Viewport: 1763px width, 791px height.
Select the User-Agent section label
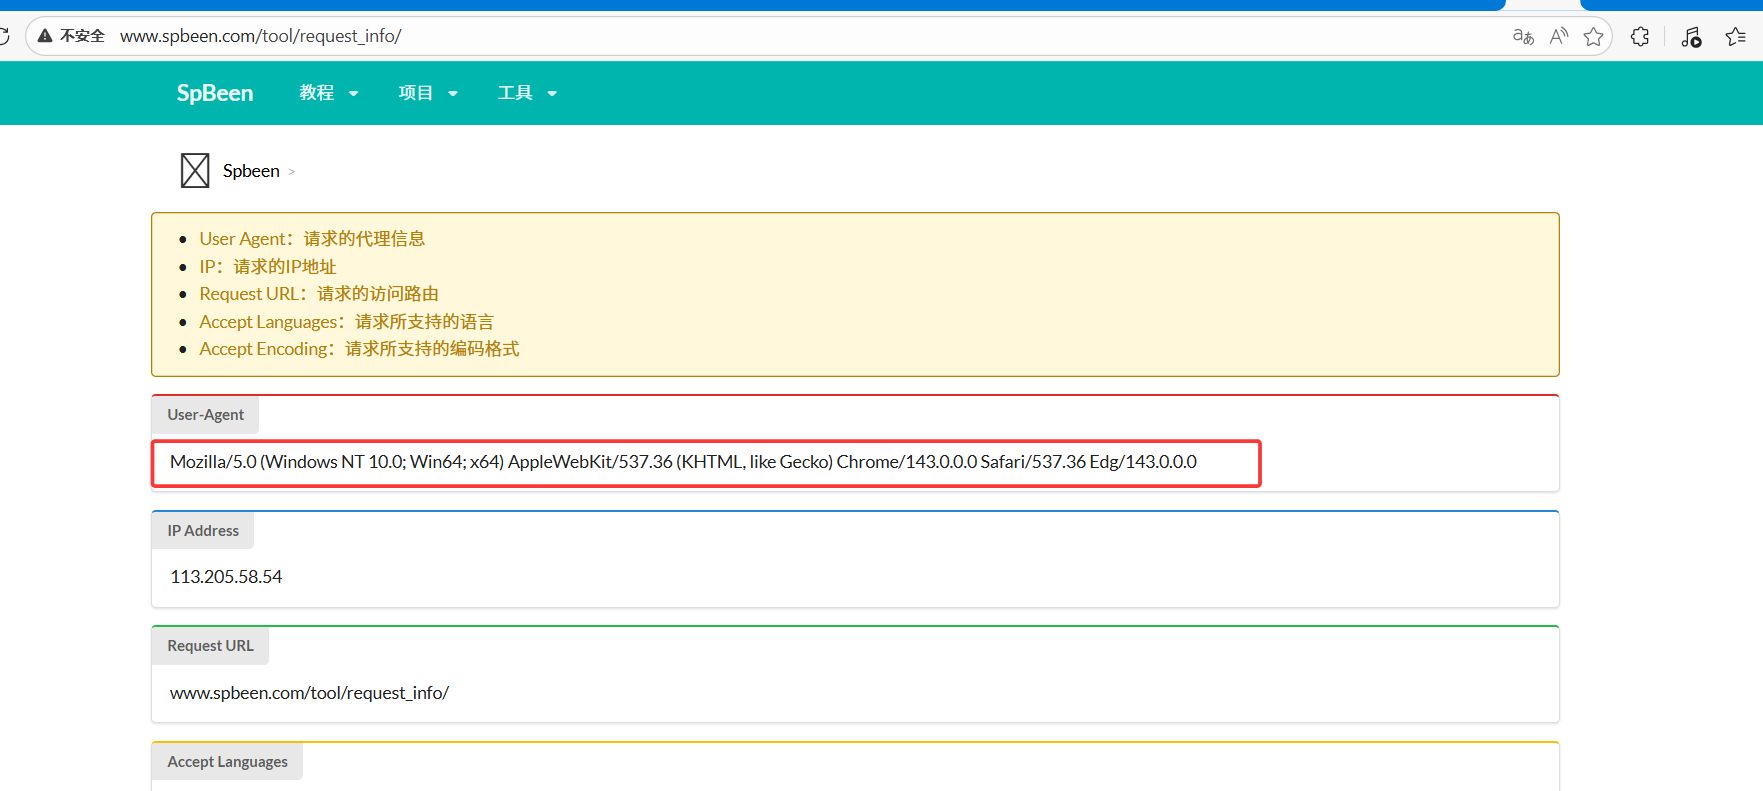click(x=205, y=415)
